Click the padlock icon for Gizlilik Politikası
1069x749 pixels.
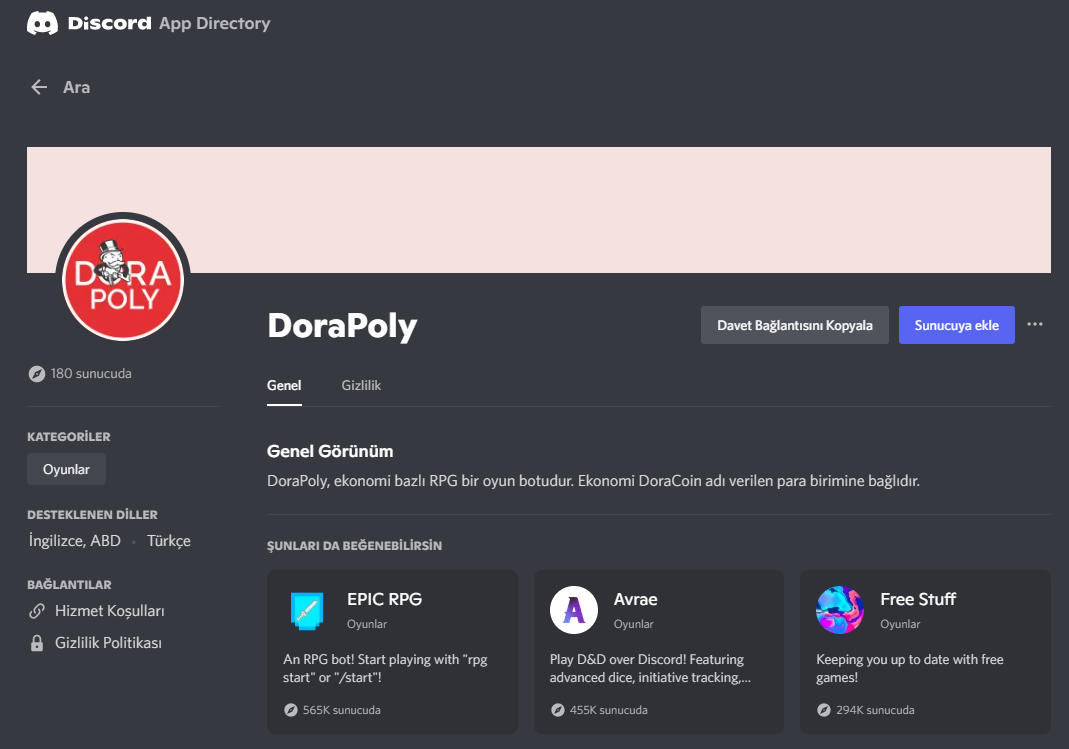[37, 643]
